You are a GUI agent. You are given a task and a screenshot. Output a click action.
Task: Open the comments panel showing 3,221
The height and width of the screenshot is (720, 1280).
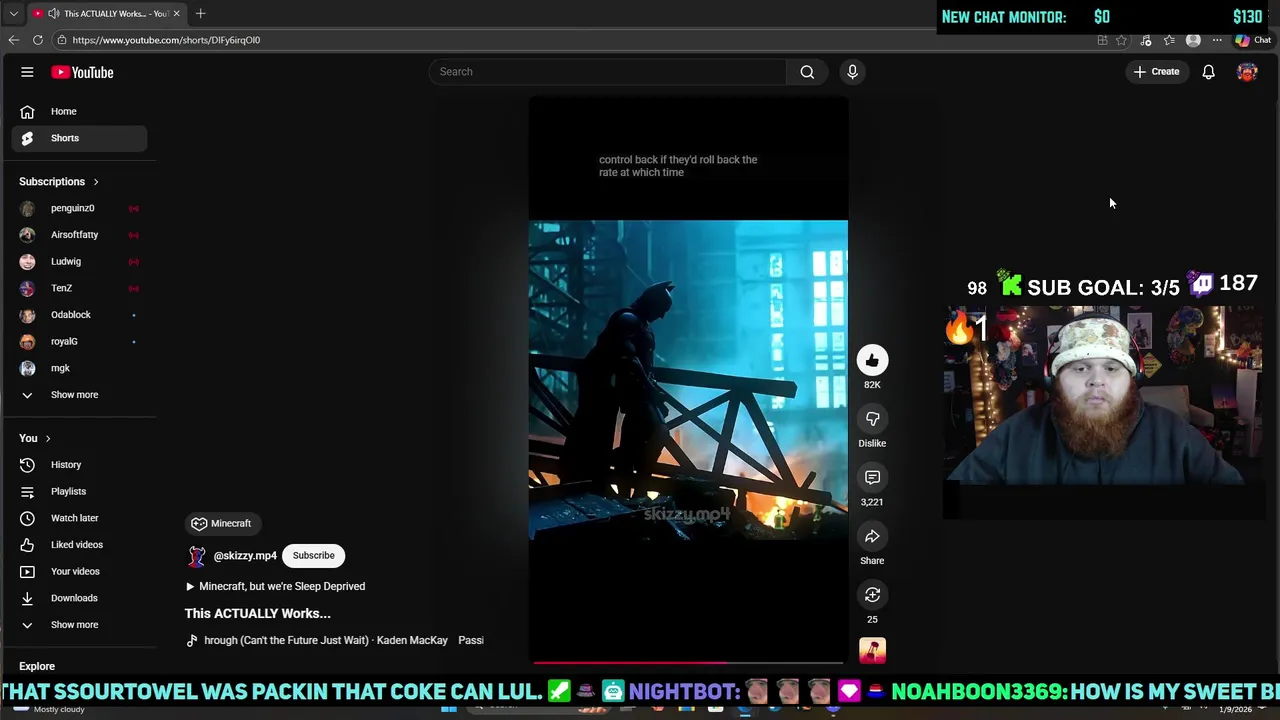(872, 478)
